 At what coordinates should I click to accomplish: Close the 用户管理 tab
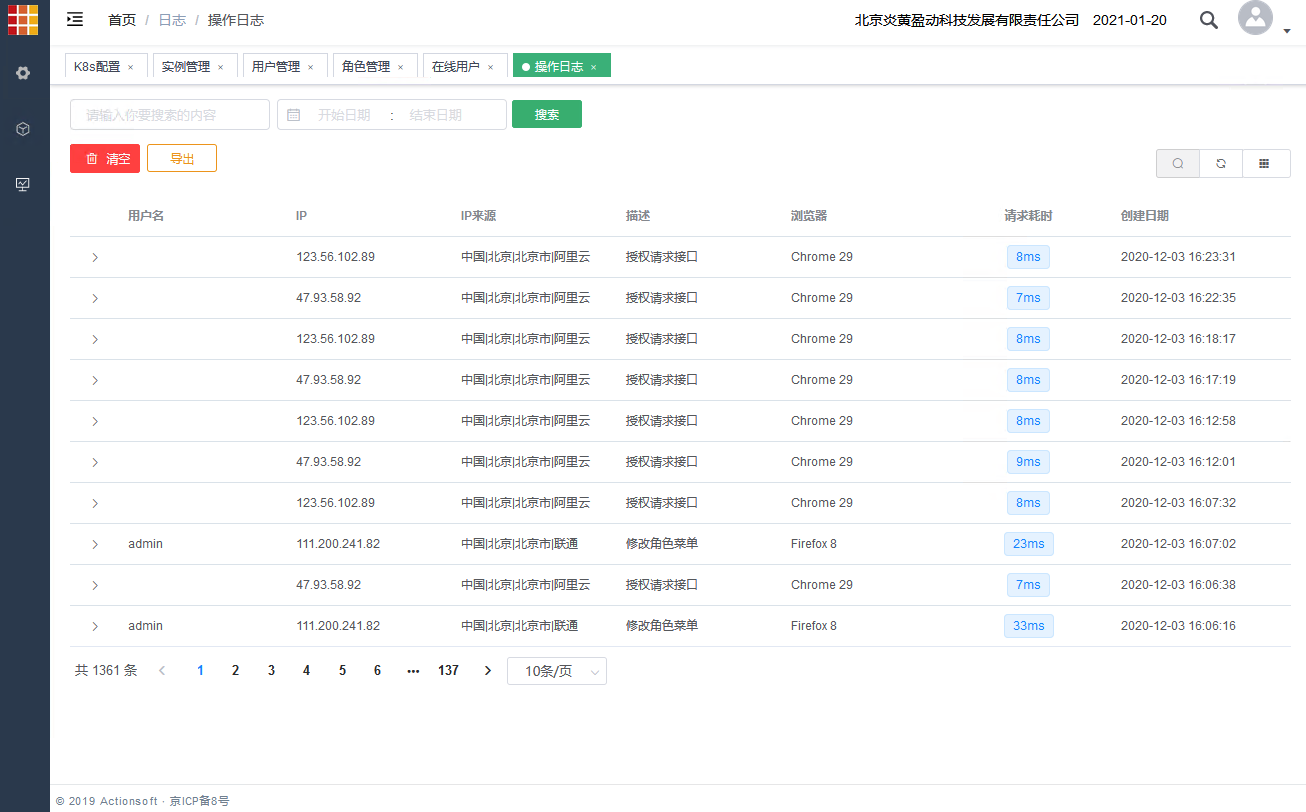click(310, 67)
